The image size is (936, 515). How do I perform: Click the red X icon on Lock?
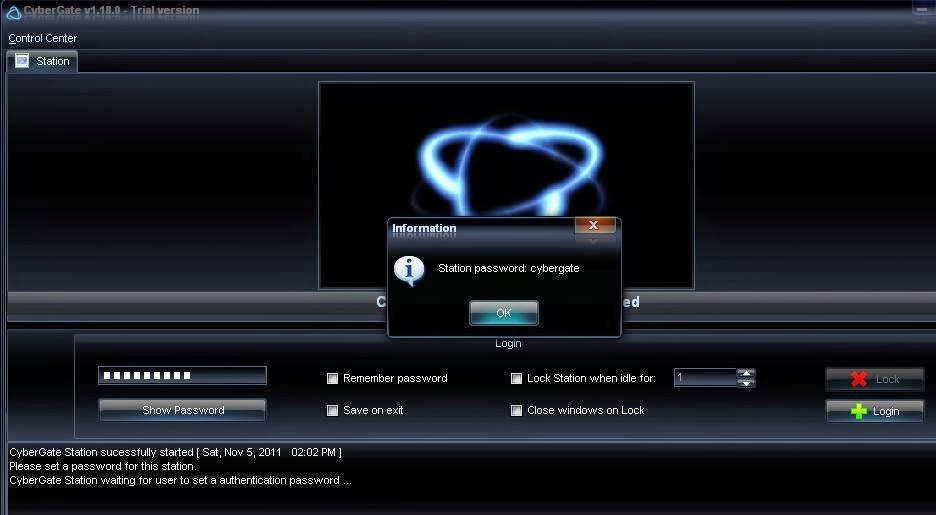tap(858, 379)
